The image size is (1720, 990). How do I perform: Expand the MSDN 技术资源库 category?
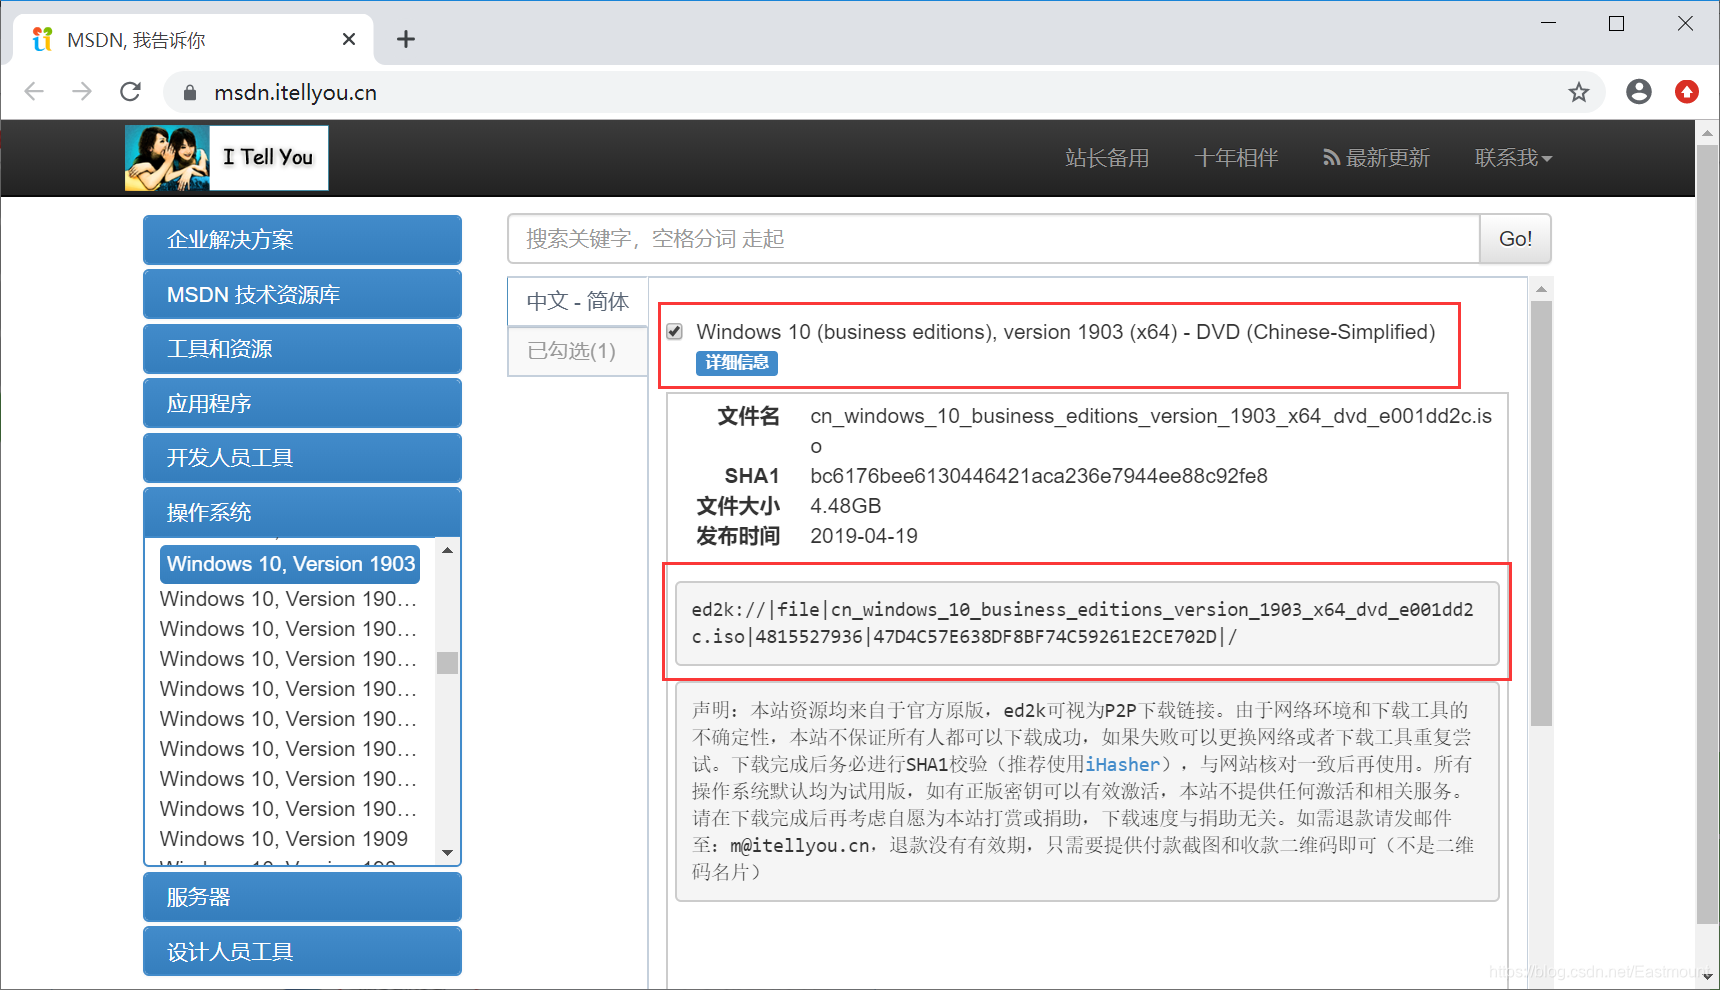point(302,295)
